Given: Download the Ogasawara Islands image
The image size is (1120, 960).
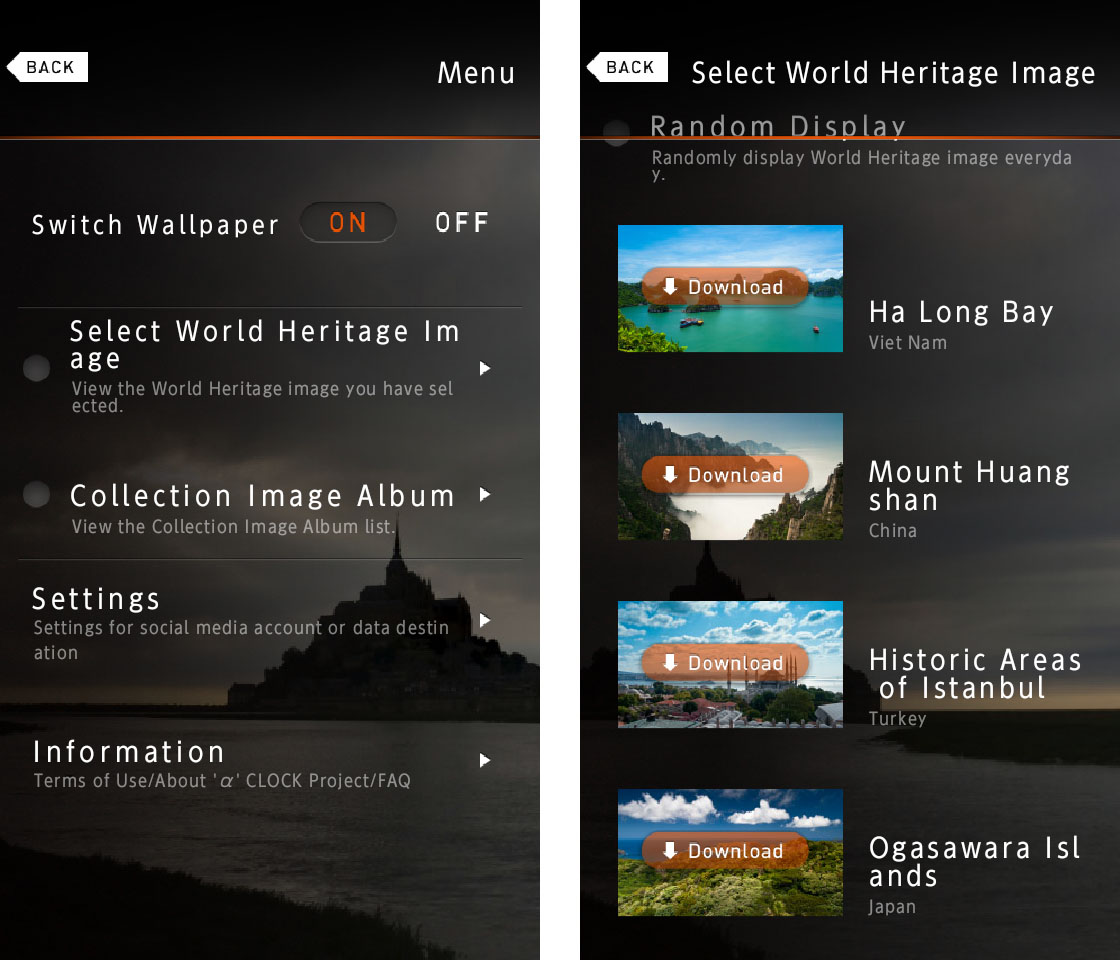Looking at the screenshot, I should [x=724, y=851].
